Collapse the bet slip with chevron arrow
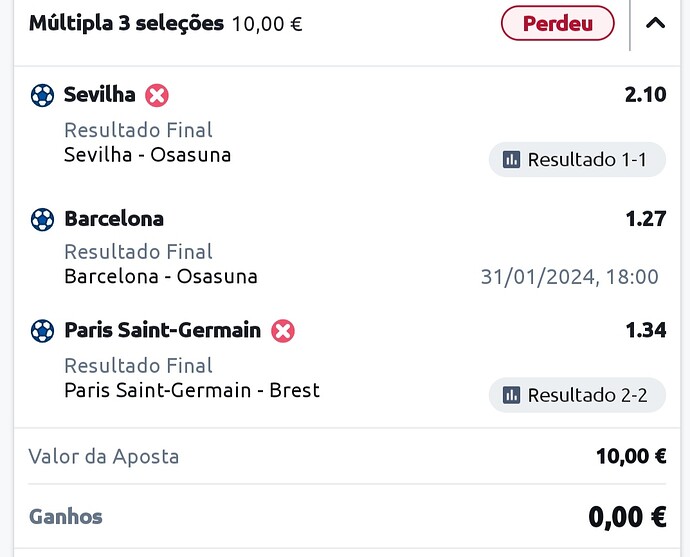 pyautogui.click(x=655, y=22)
